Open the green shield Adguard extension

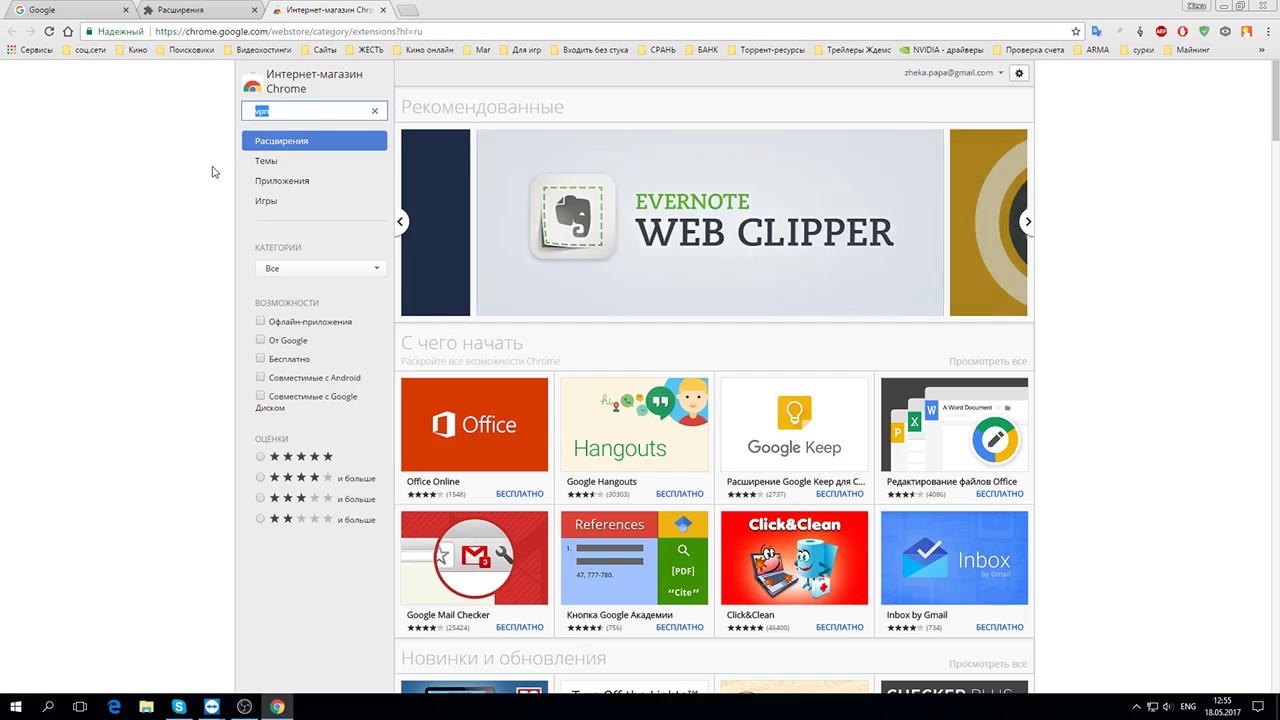[x=1204, y=31]
